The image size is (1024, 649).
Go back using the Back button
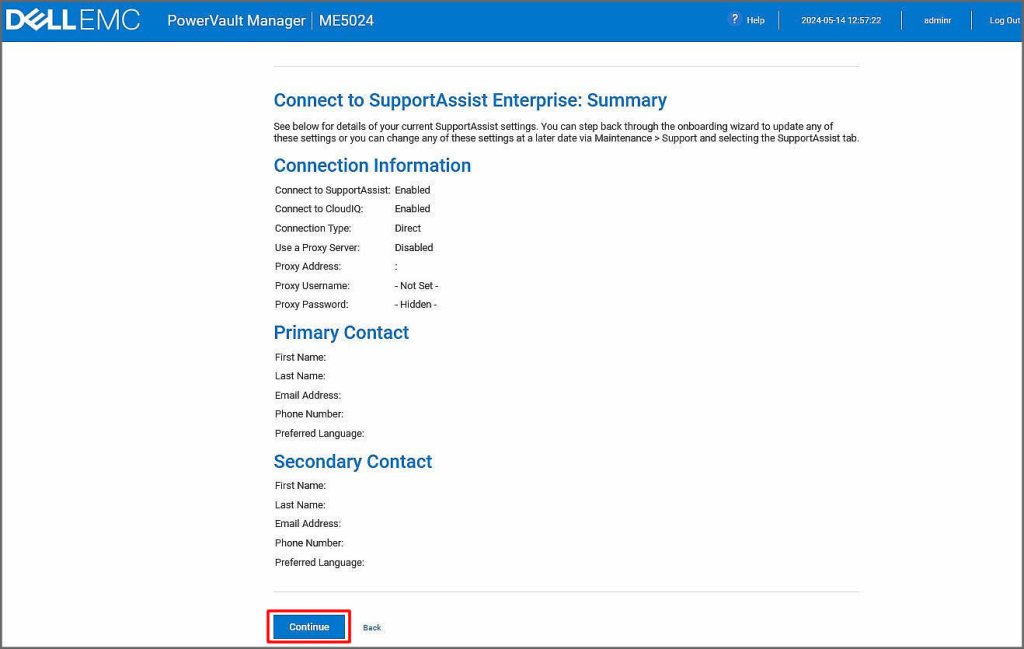[372, 628]
